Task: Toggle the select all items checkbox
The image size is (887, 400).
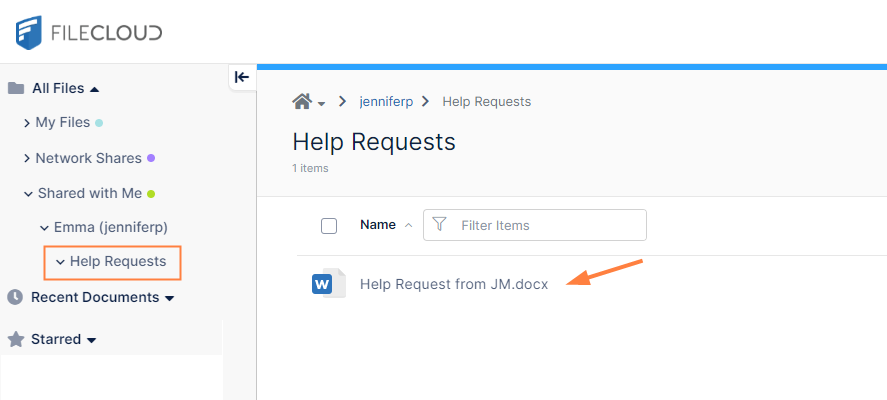Action: (329, 226)
